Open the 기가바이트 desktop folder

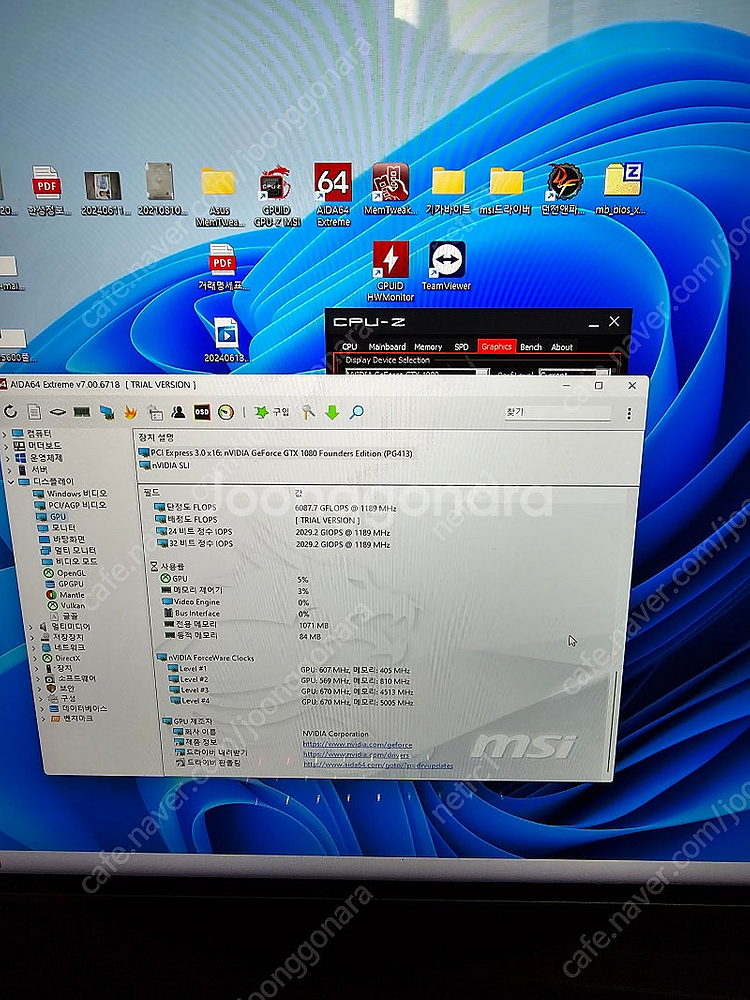tap(448, 190)
